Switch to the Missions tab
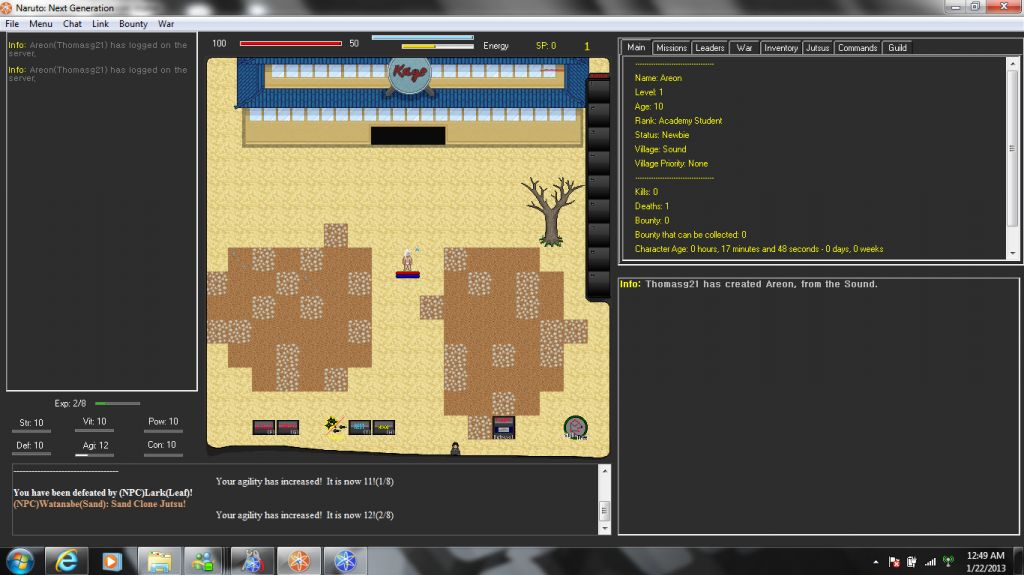 671,48
